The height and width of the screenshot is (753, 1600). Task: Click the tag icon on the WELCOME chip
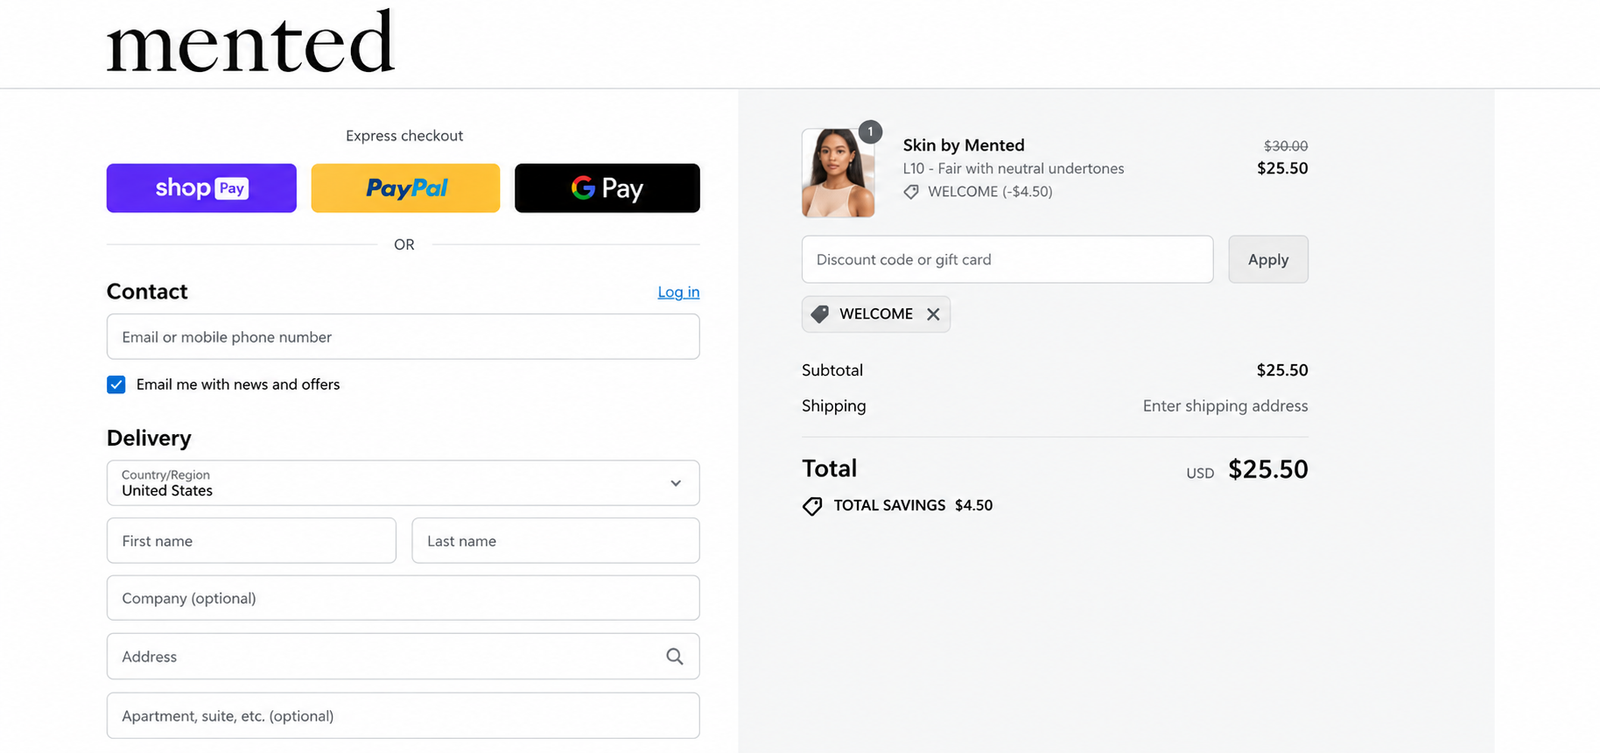pos(820,314)
